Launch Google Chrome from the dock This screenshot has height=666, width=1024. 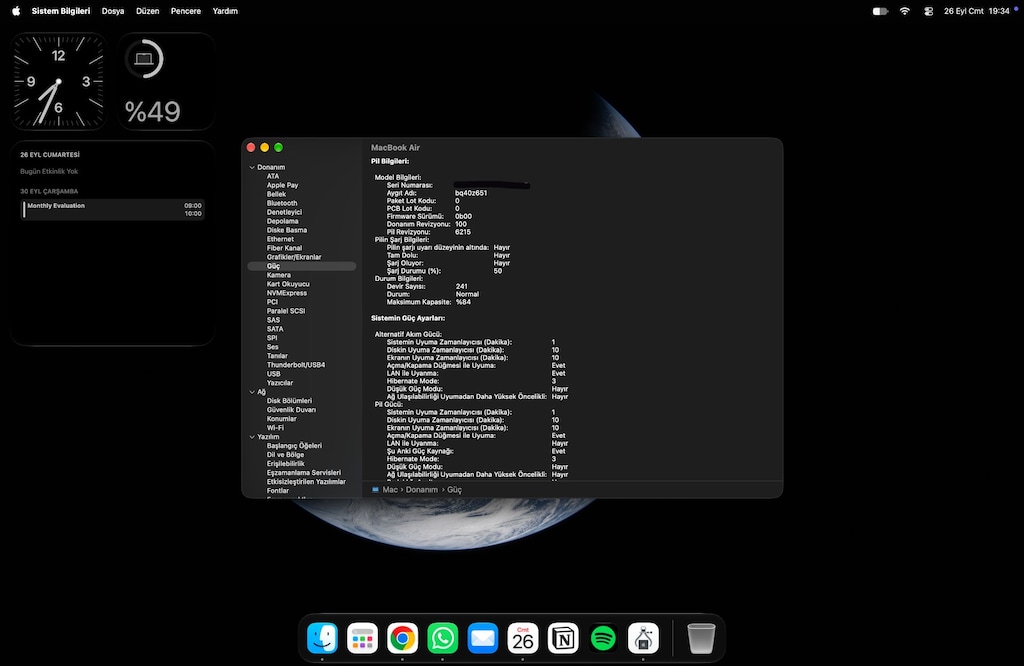coord(402,638)
